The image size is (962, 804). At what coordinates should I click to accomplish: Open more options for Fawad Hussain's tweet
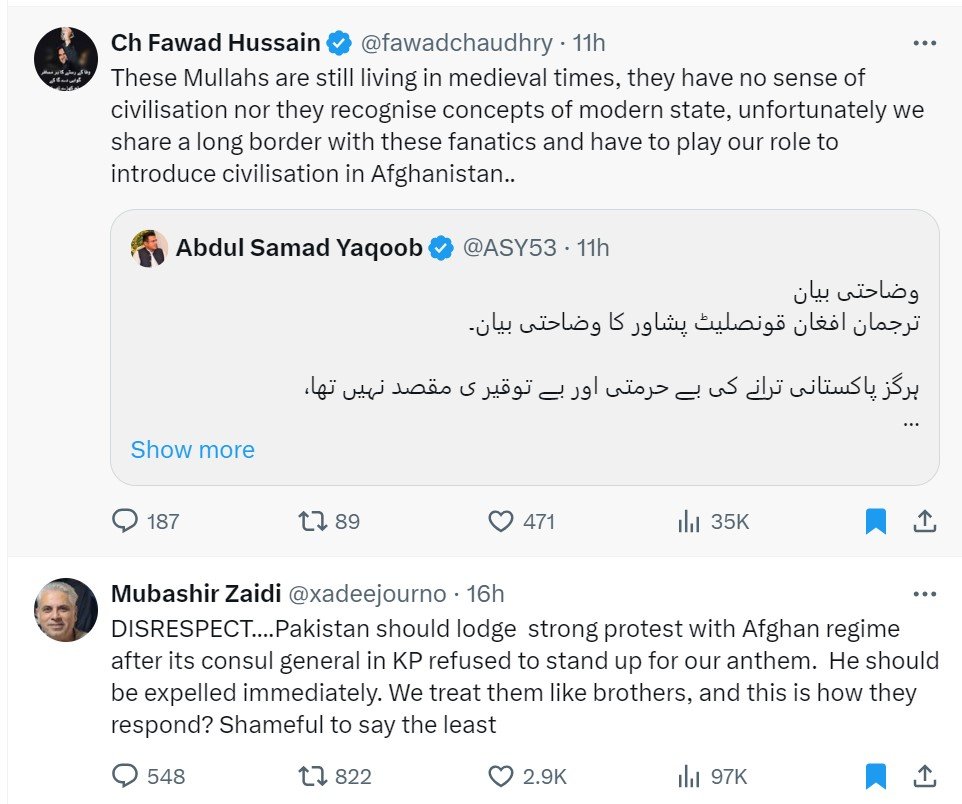coord(925,44)
